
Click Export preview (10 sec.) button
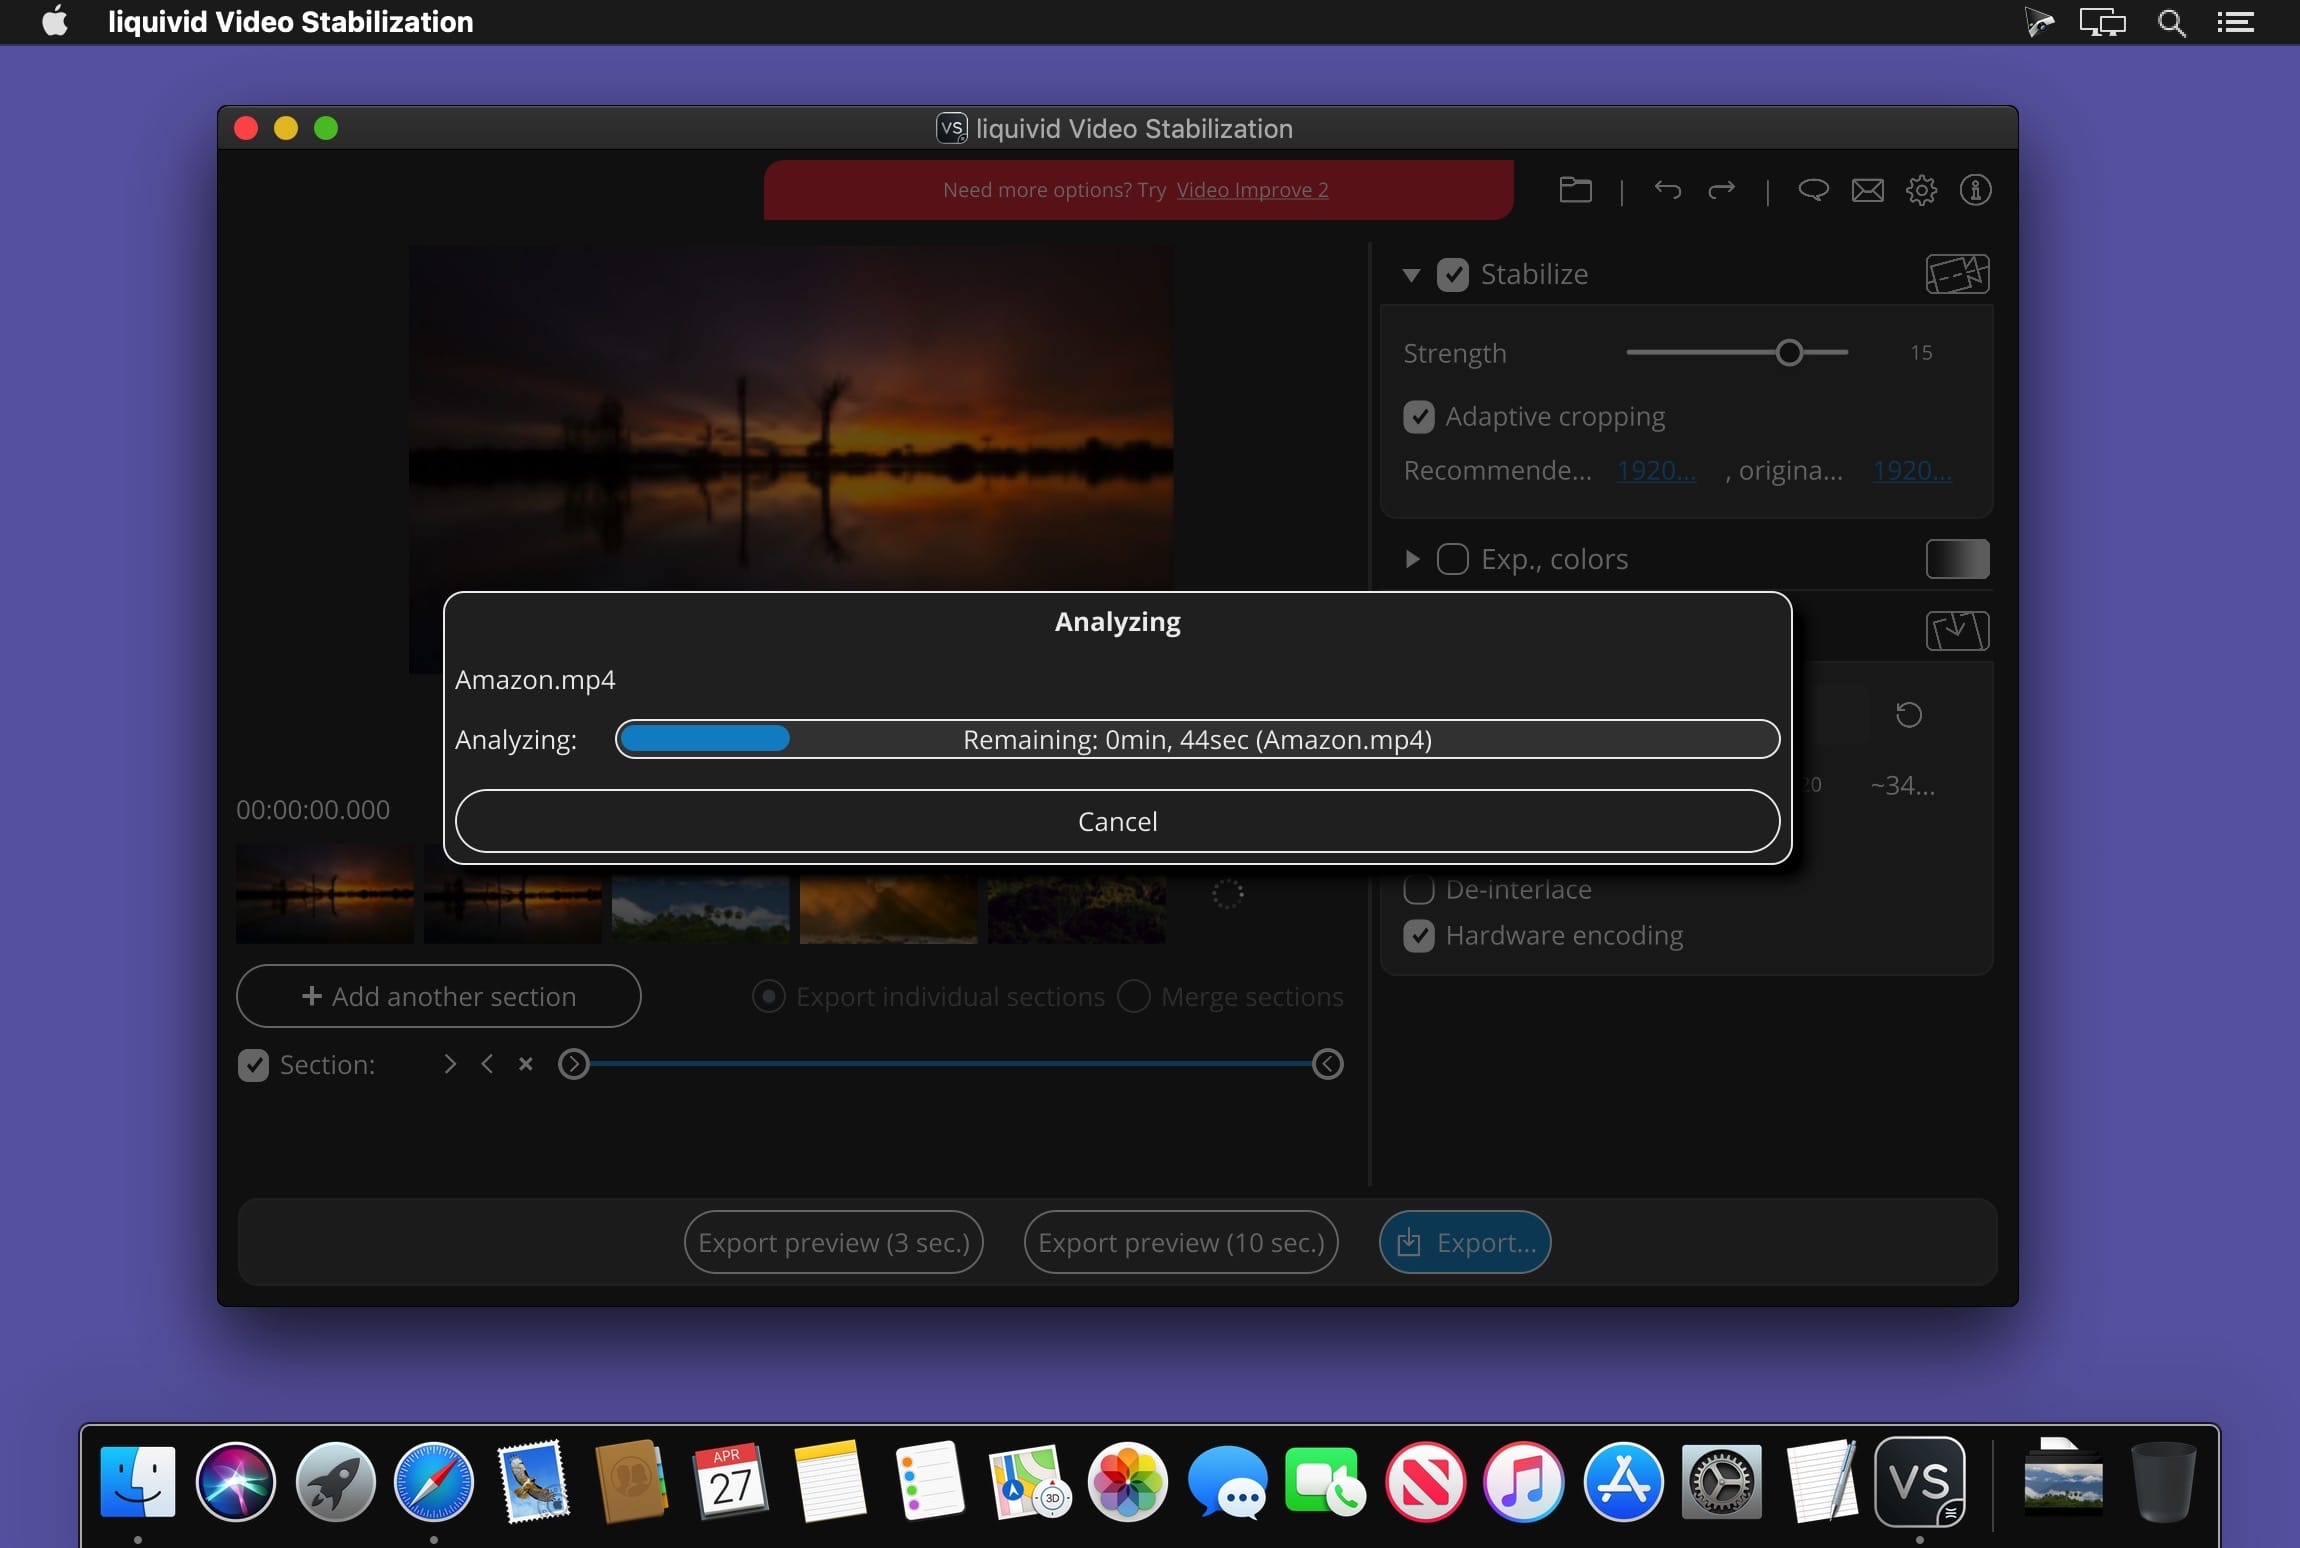coord(1180,1242)
